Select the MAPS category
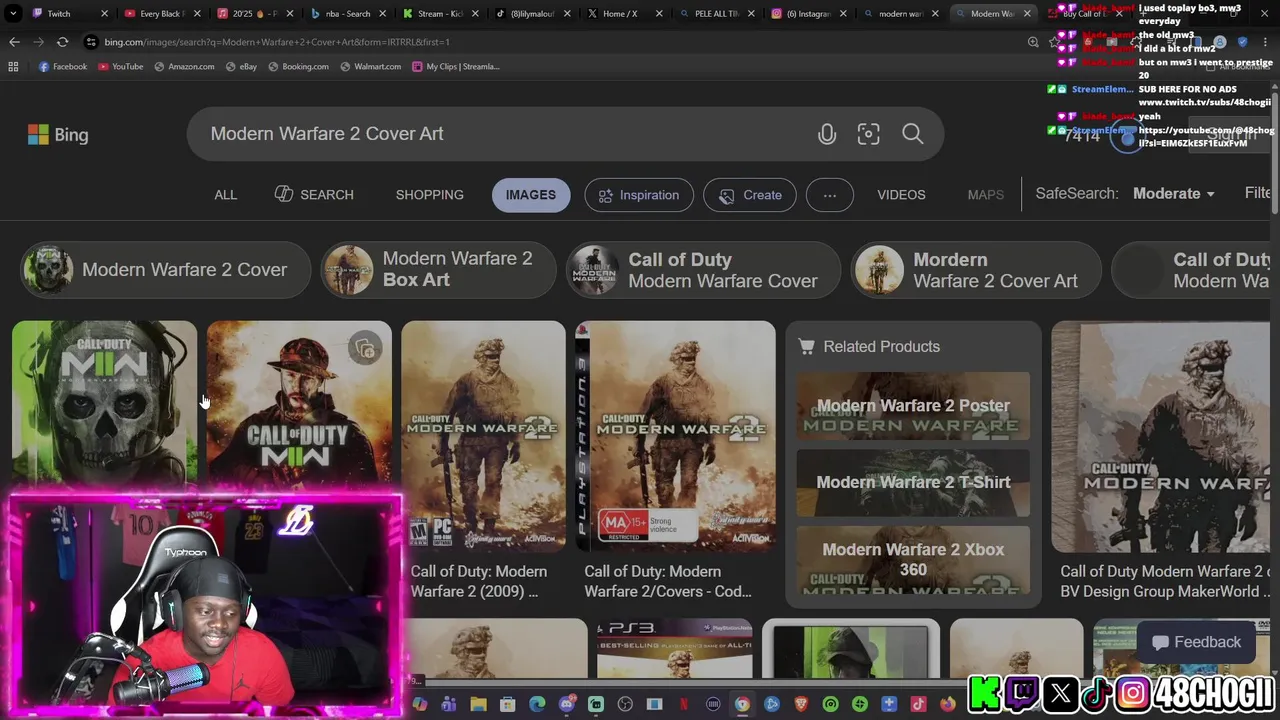Screen dimensions: 1280x720 985,195
